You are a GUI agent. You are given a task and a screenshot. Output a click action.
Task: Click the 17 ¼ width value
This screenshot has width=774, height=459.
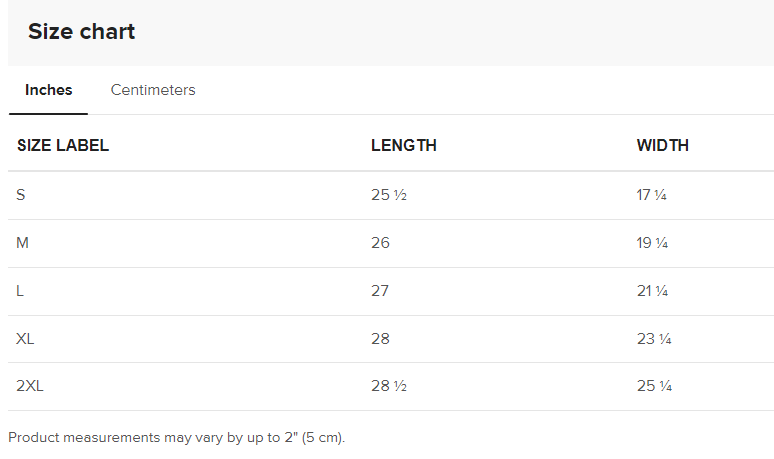651,195
